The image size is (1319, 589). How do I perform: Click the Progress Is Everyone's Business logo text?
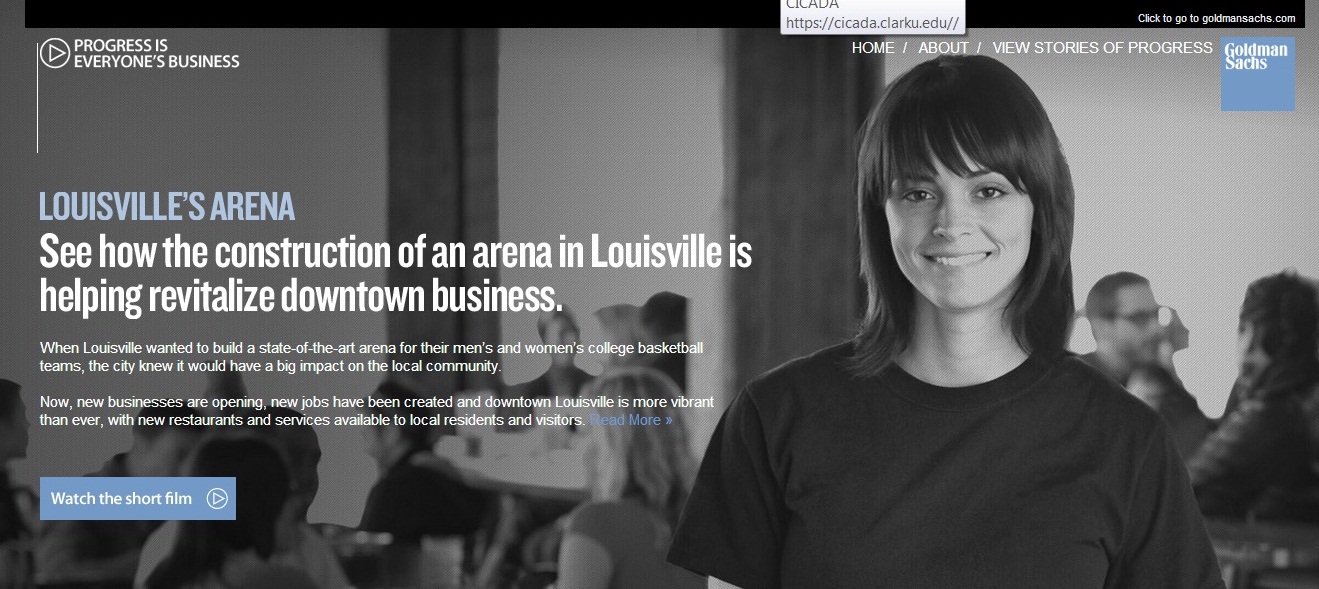[x=157, y=53]
